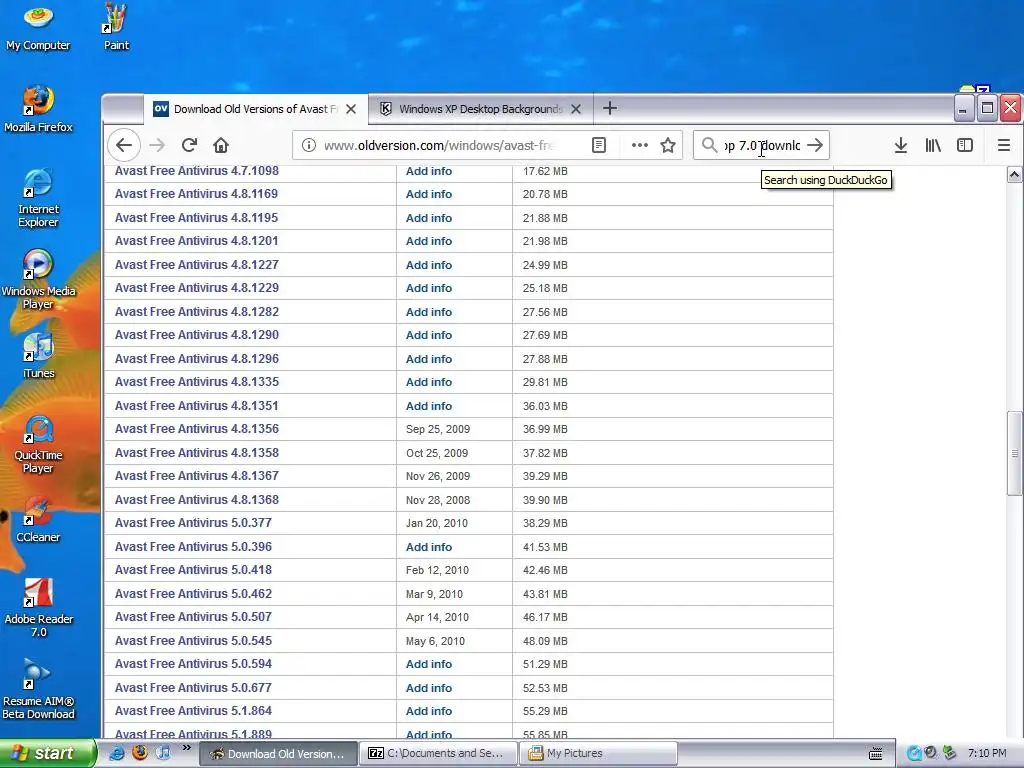Select Internet Explorer desktop icon

click(38, 197)
